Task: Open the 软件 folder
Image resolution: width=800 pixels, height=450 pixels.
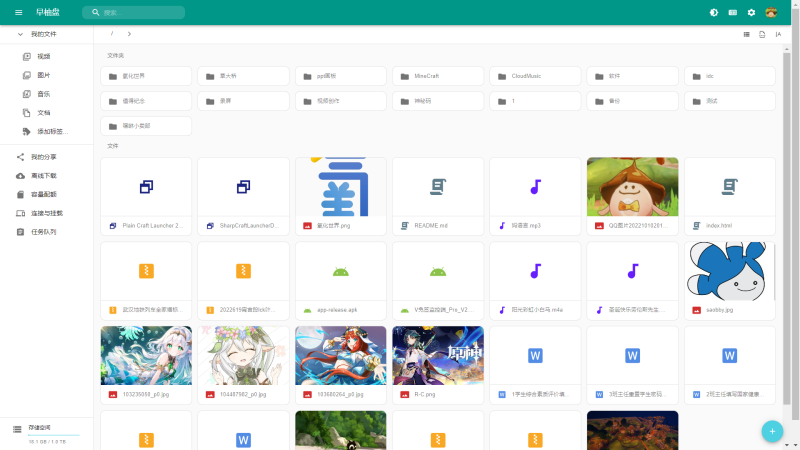Action: tap(632, 76)
